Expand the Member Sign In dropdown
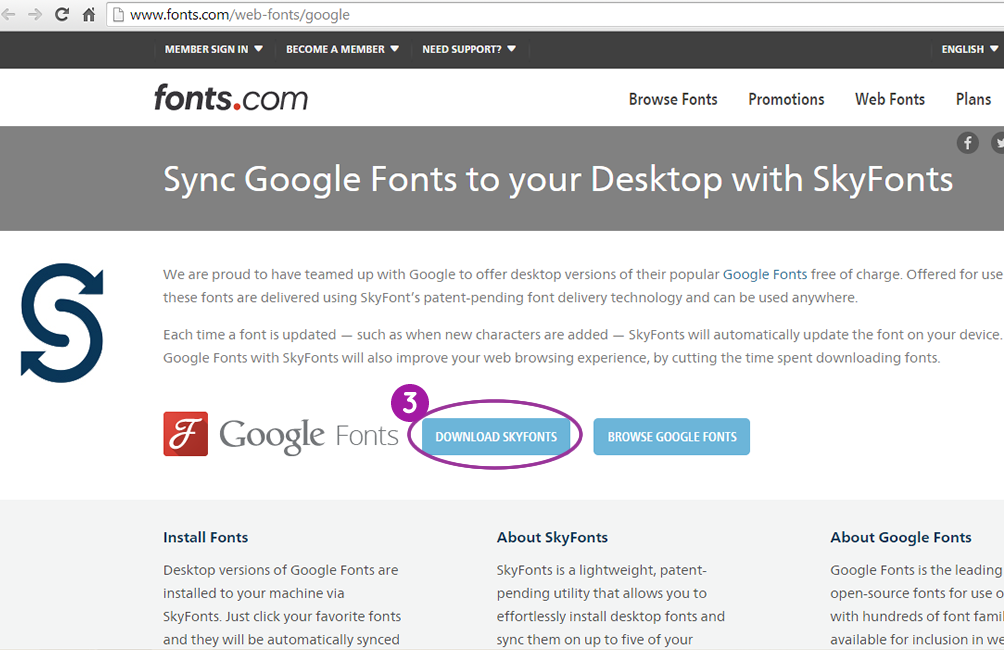1004x650 pixels. pos(214,49)
